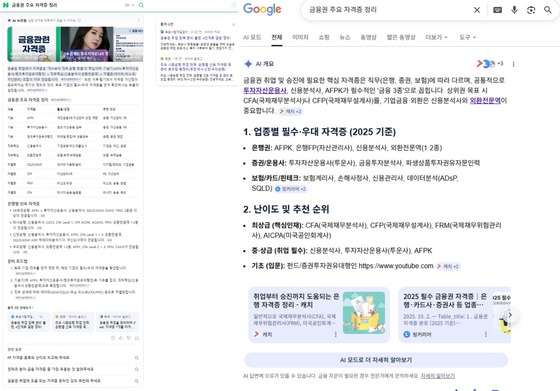Click the magnifier beside the second related question
560x391 pixels.
[x=136, y=369]
